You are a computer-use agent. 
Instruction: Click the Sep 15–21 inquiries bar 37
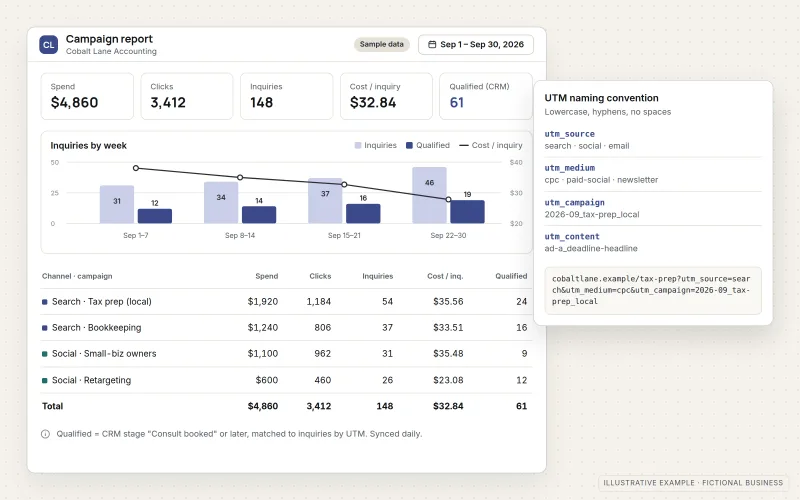click(x=325, y=201)
